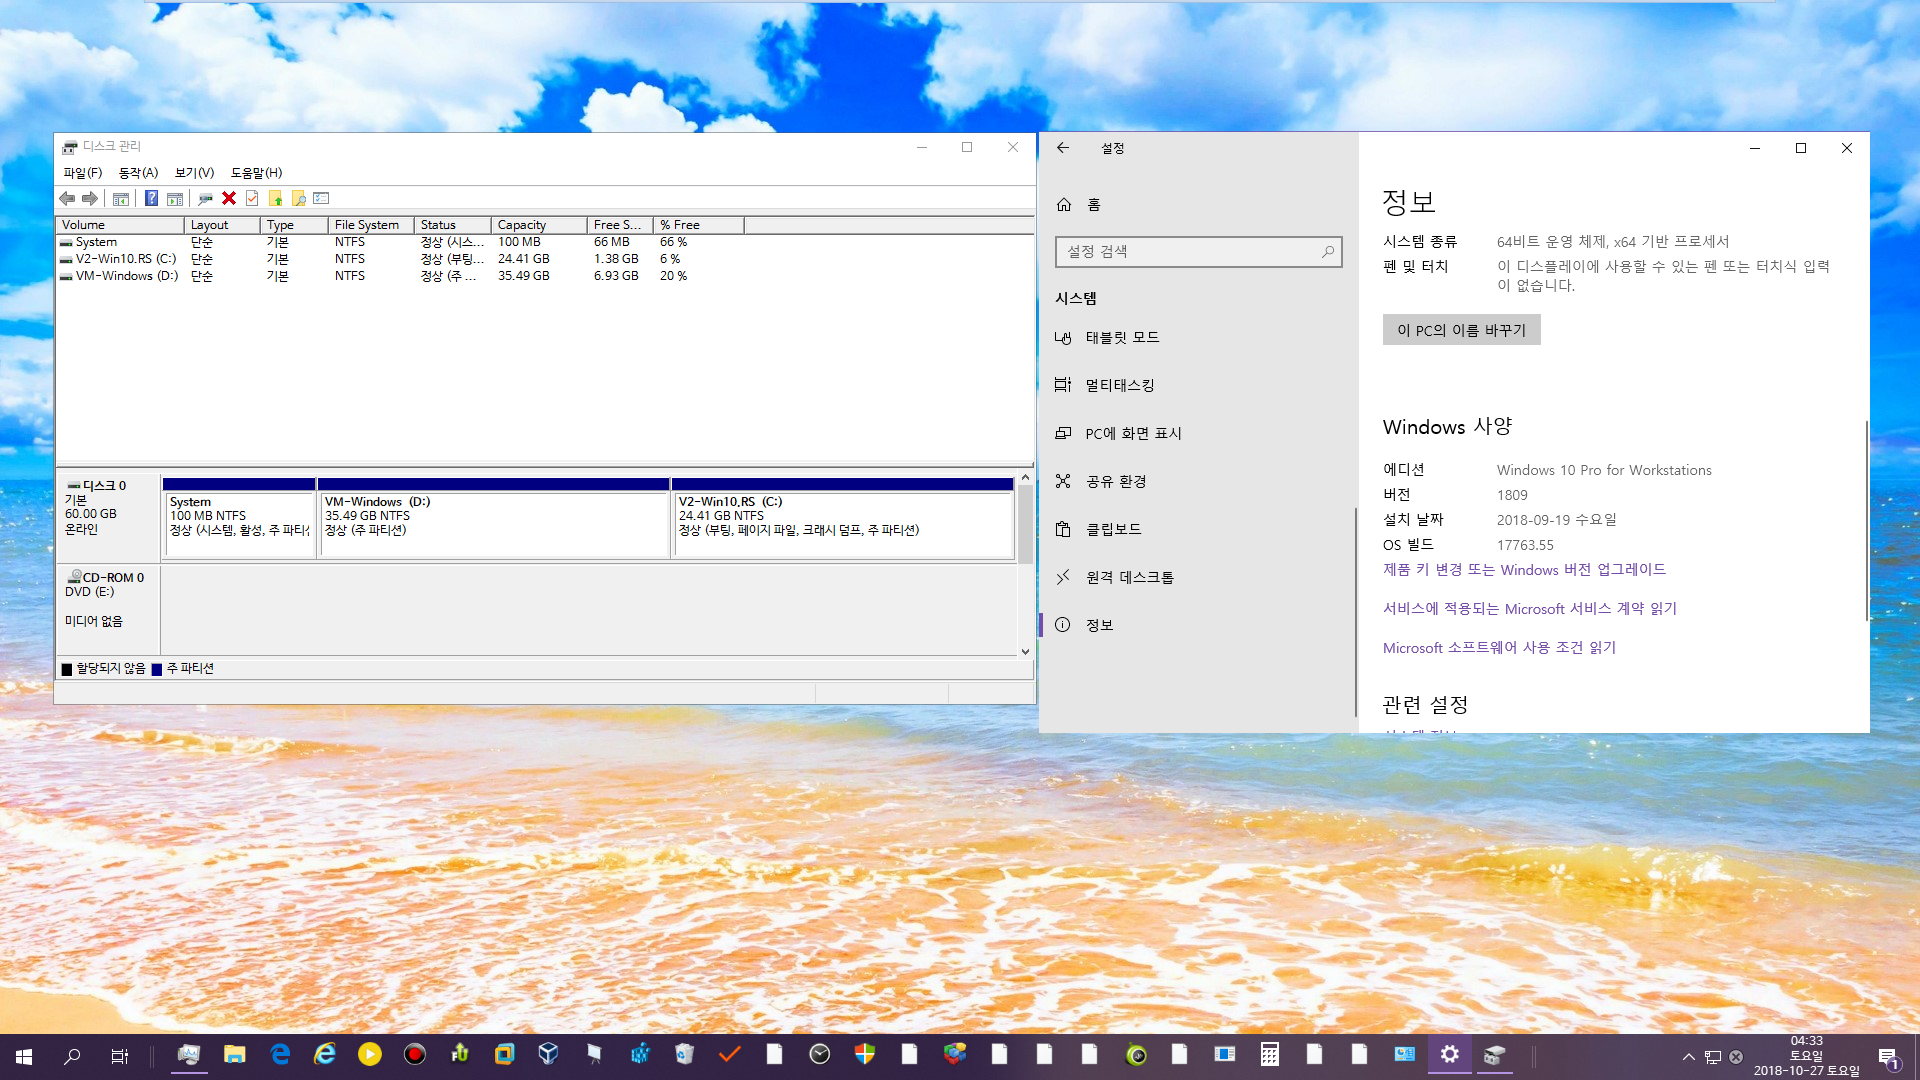Image resolution: width=1920 pixels, height=1080 pixels.
Task: Click the properties checkmark document icon
Action: (x=252, y=198)
